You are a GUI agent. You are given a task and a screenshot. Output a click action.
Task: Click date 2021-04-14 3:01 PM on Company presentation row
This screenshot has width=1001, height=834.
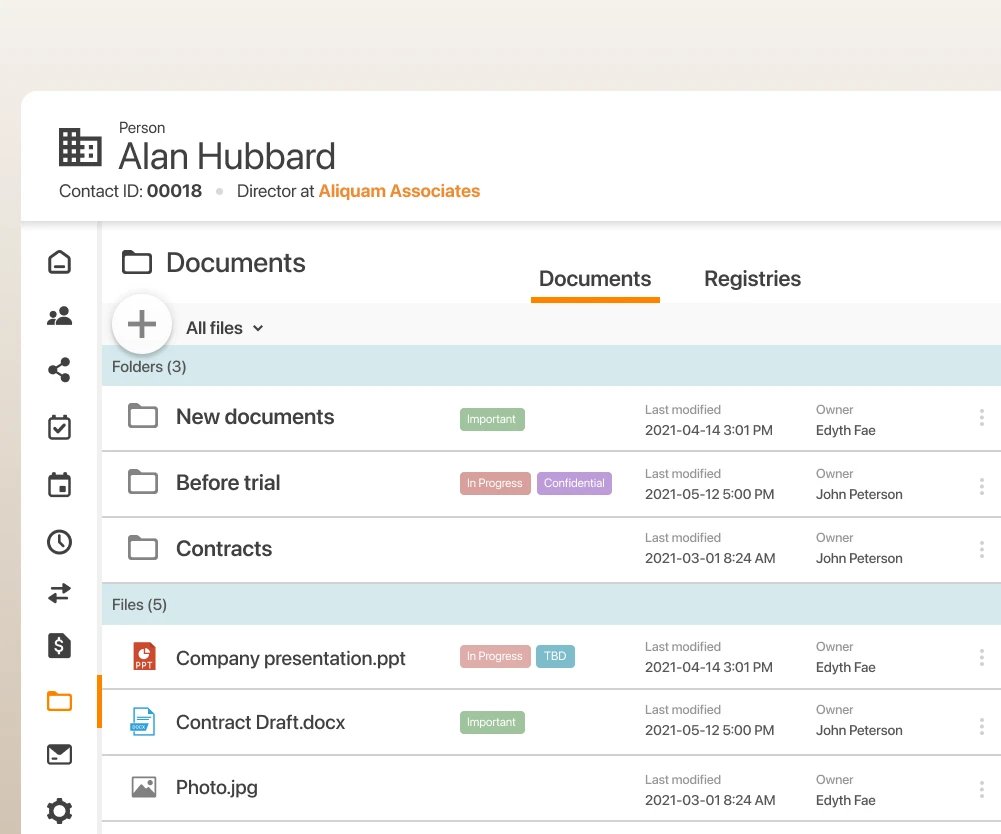[x=709, y=667]
